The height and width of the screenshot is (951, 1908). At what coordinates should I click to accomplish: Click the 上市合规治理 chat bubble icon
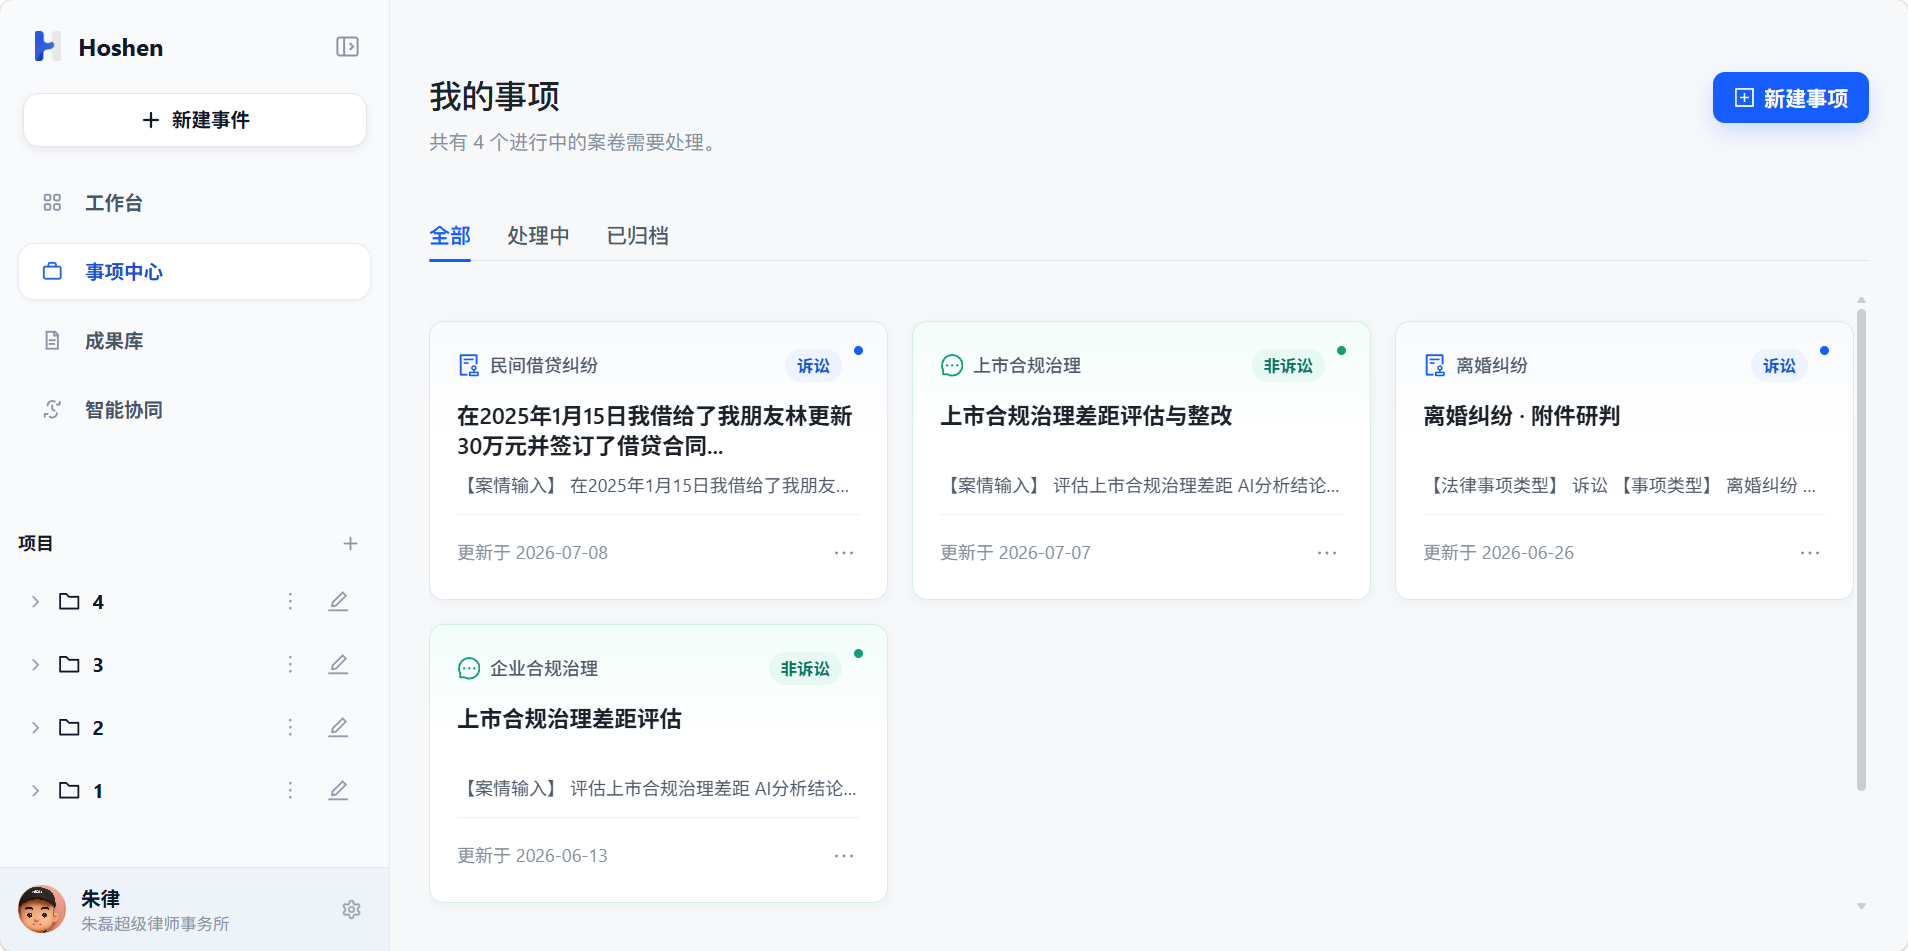click(952, 366)
